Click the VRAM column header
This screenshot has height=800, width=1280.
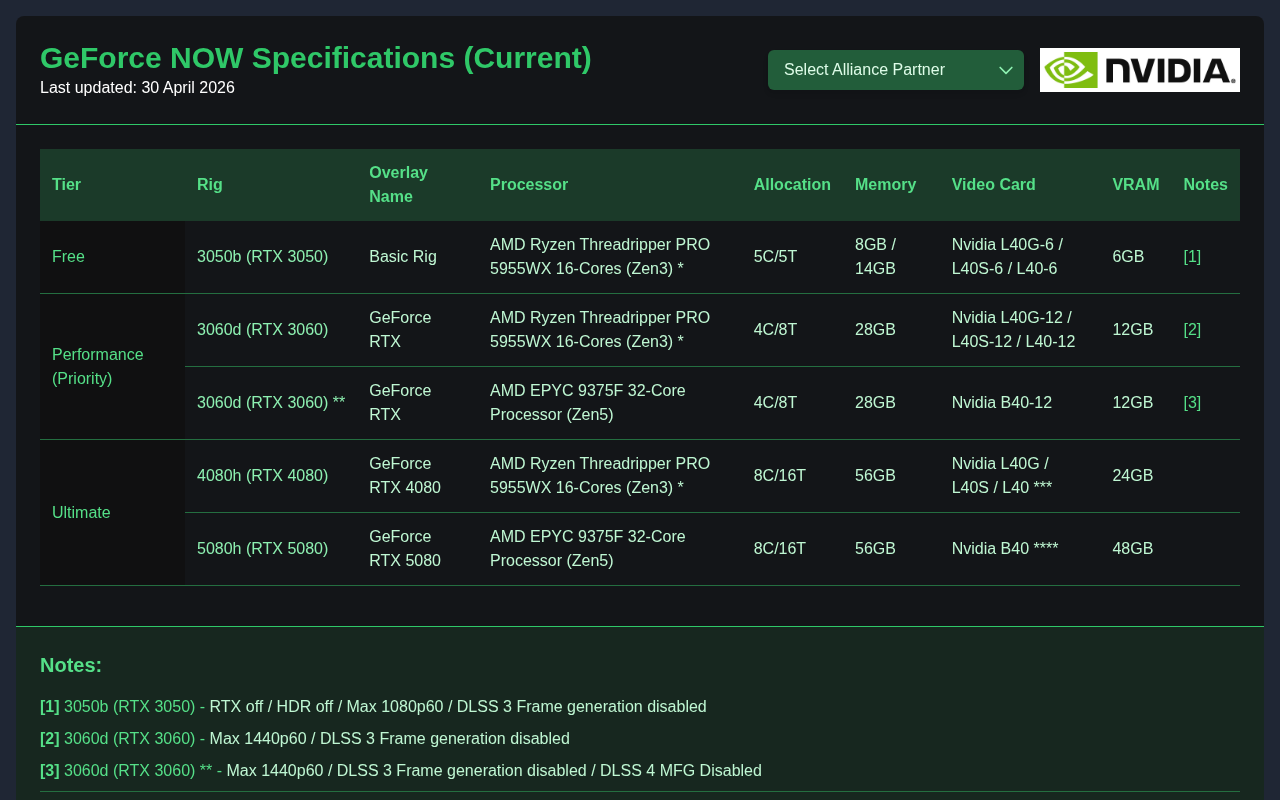coord(1136,185)
